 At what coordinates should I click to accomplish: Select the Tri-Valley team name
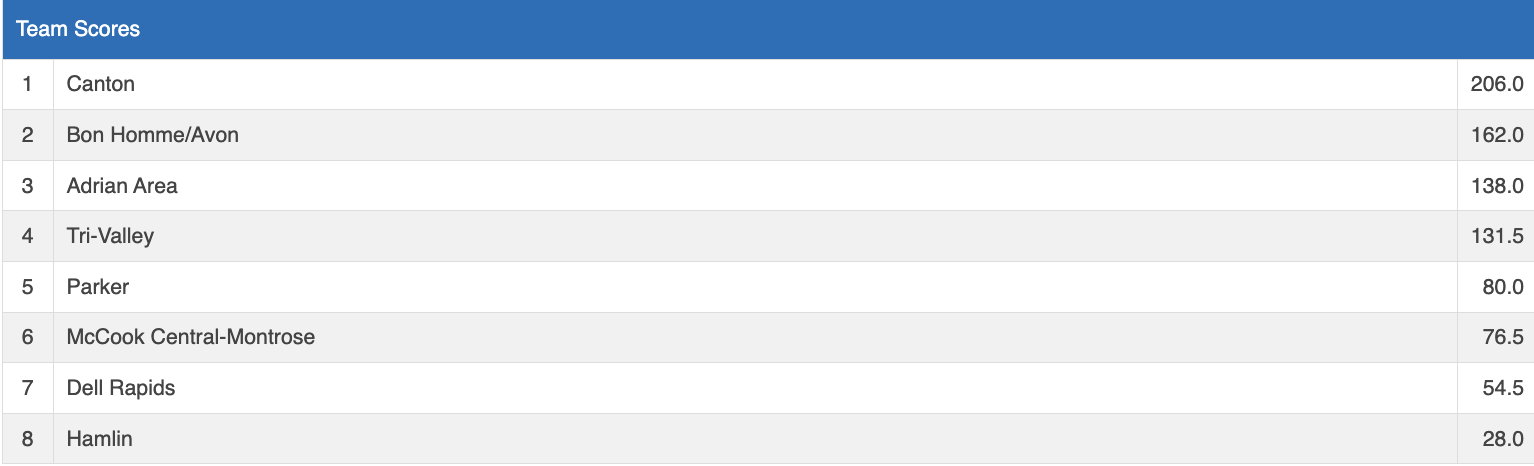pyautogui.click(x=110, y=236)
